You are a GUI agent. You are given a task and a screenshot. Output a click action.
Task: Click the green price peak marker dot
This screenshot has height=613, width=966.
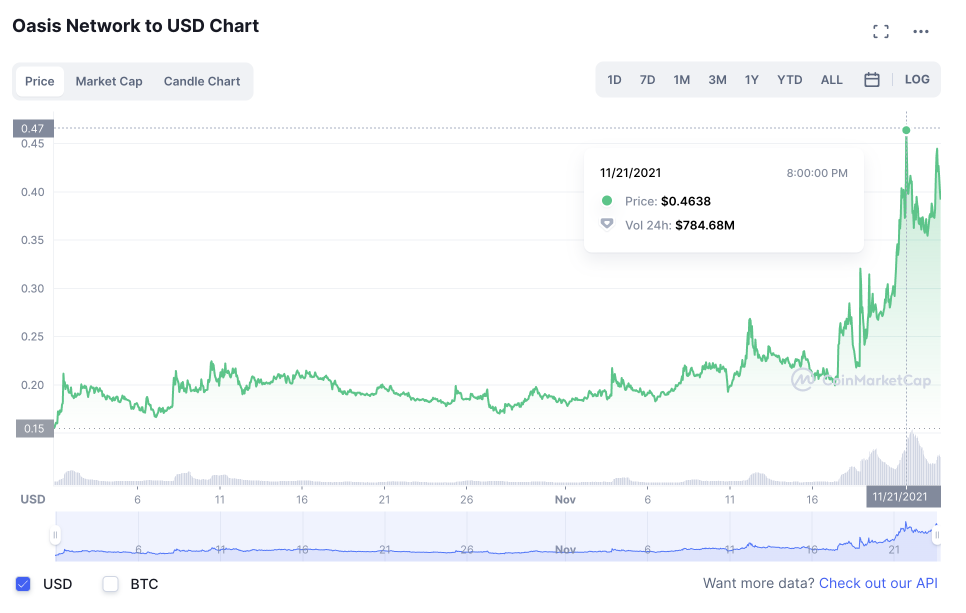coord(906,130)
